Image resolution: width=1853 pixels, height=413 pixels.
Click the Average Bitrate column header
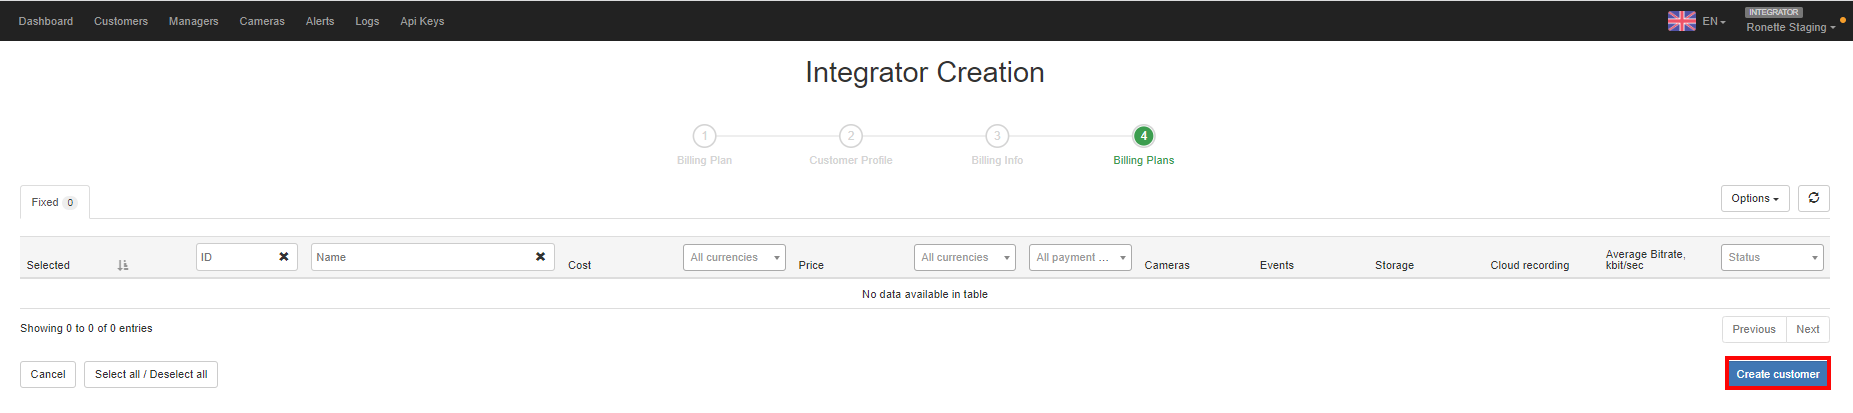pyautogui.click(x=1645, y=259)
